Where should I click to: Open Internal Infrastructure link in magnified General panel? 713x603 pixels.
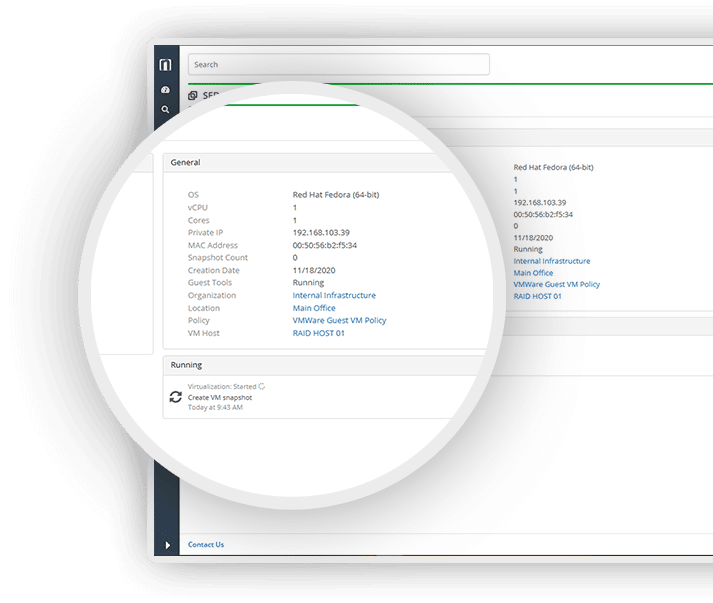[x=334, y=296]
